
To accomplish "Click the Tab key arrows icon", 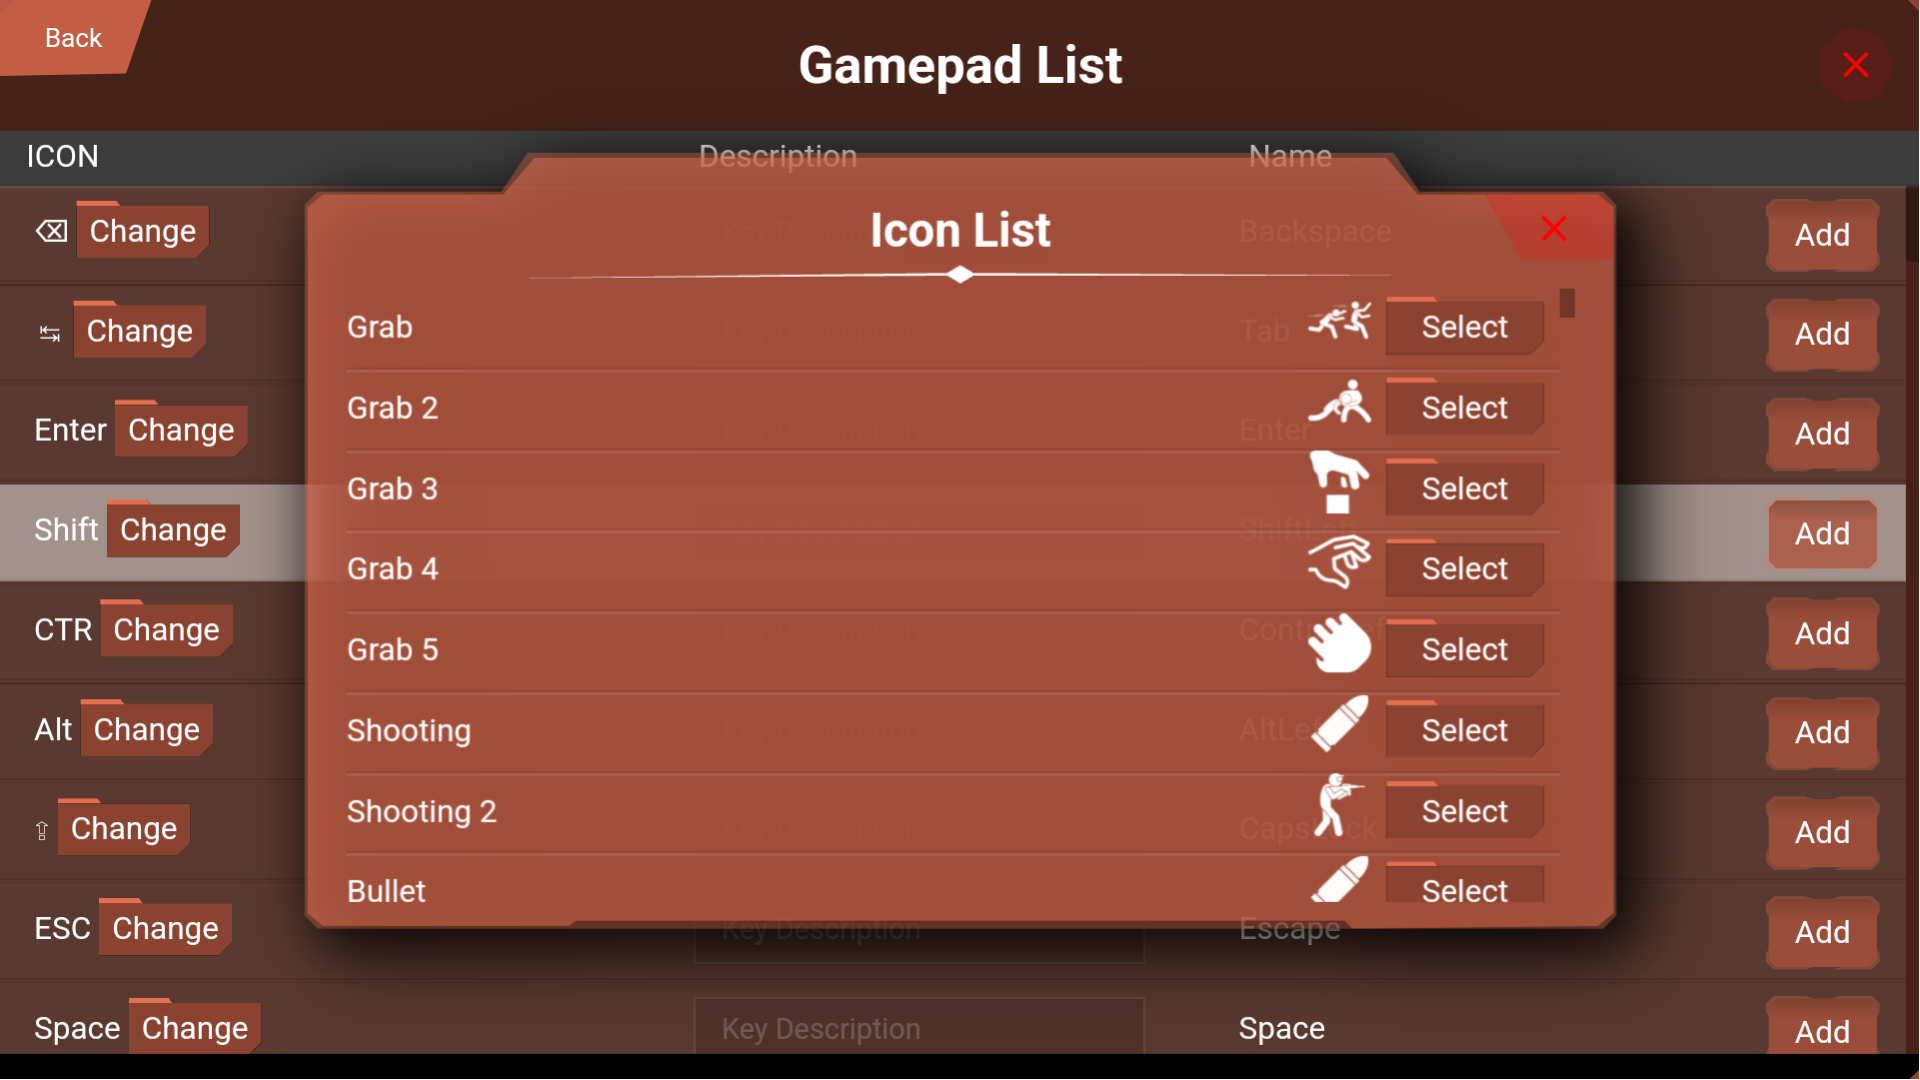I will [x=49, y=333].
